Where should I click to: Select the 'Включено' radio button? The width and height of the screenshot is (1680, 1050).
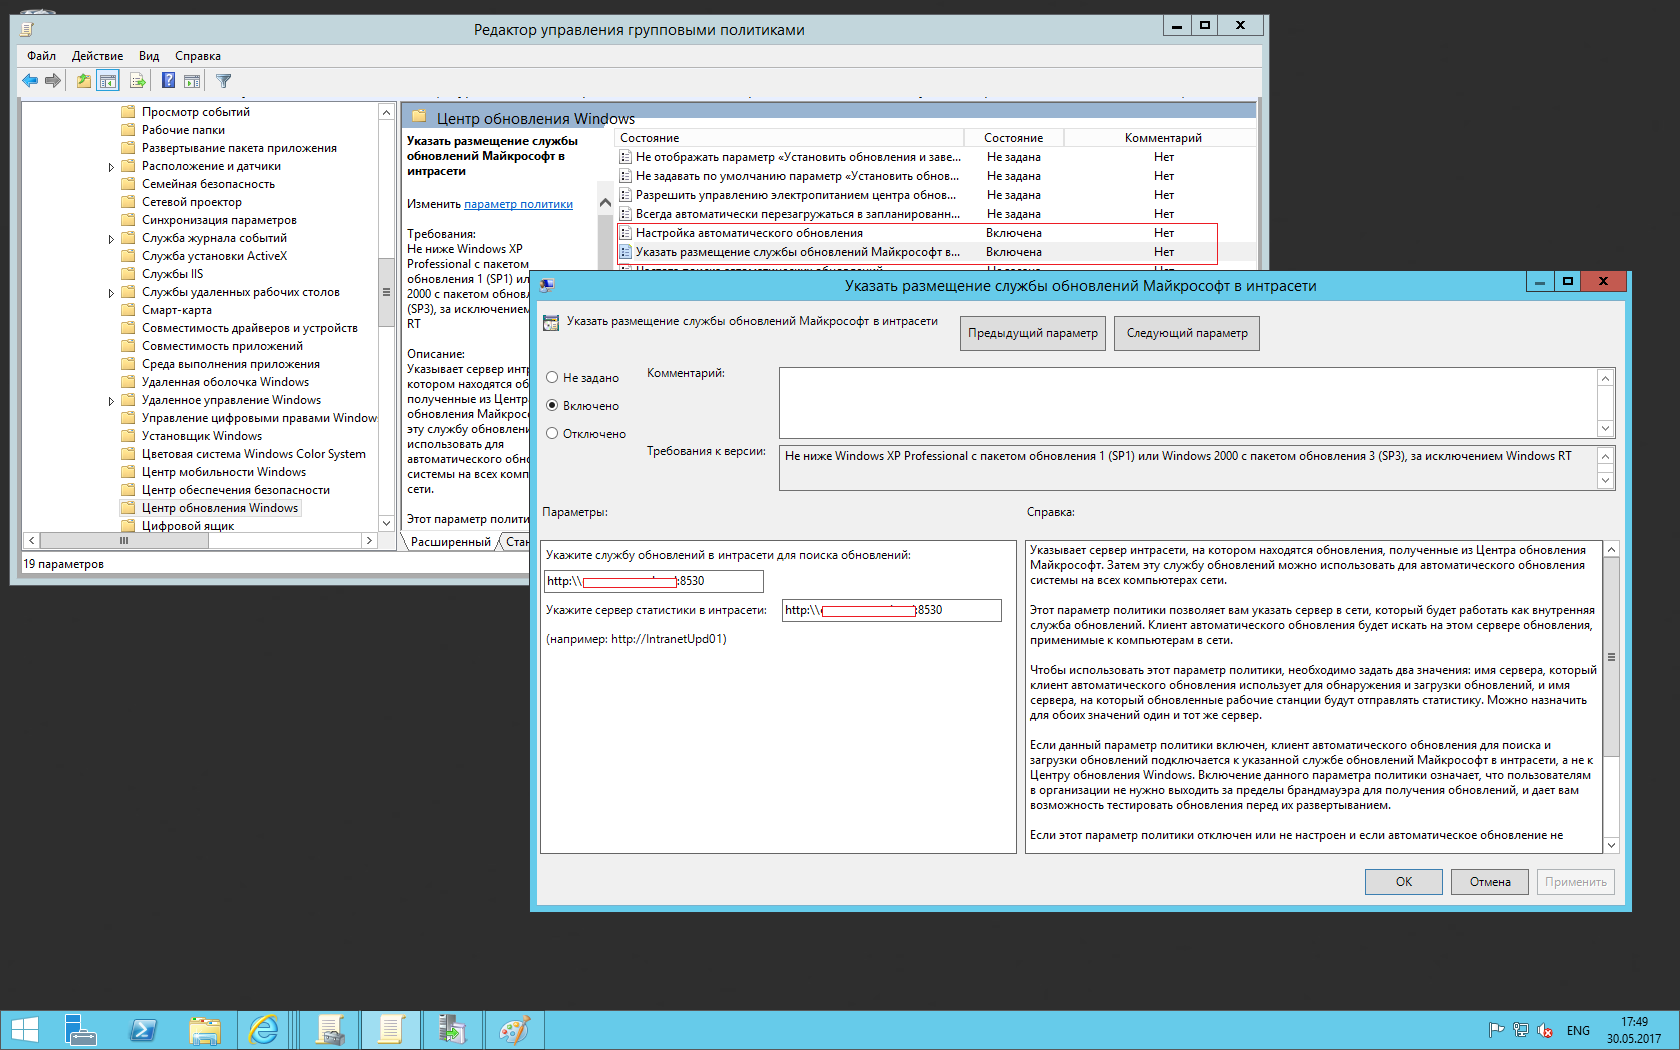point(552,406)
